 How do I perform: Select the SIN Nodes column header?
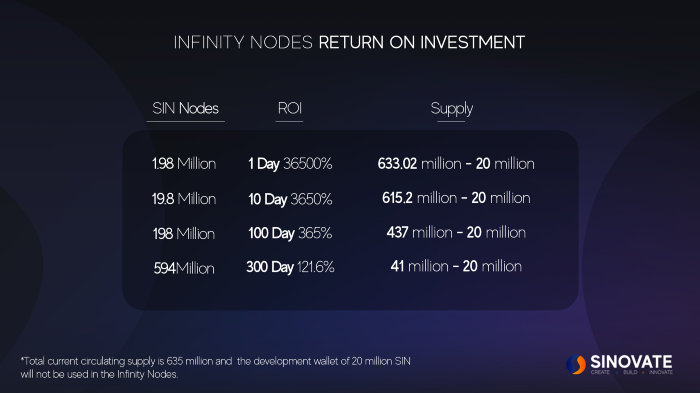(x=185, y=109)
